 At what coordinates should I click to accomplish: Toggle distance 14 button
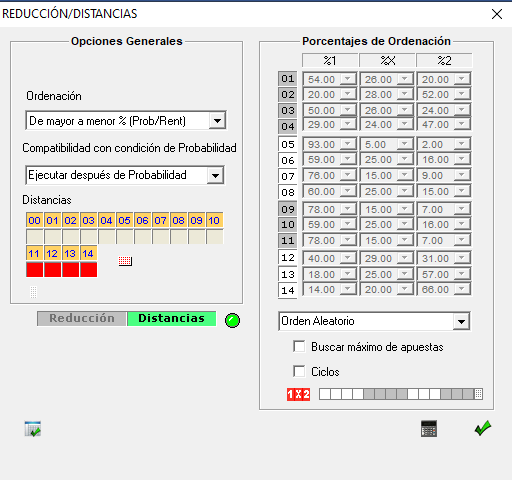coord(88,253)
